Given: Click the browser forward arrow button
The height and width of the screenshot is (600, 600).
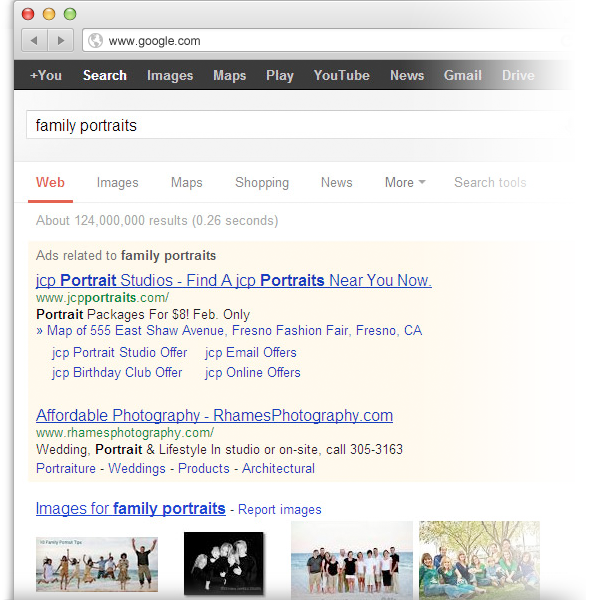Looking at the screenshot, I should [x=60, y=40].
